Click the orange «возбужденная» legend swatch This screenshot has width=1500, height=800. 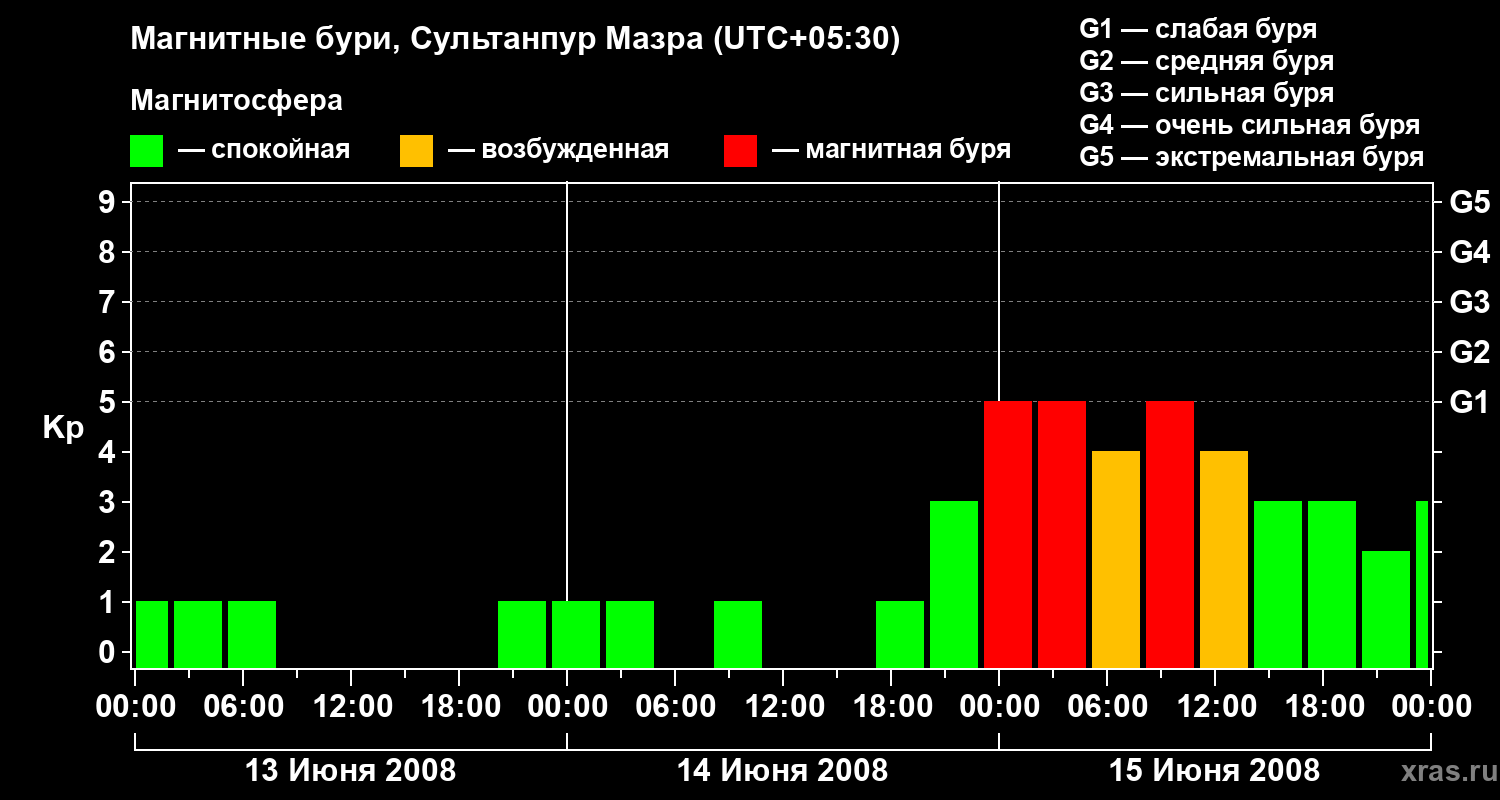point(417,151)
